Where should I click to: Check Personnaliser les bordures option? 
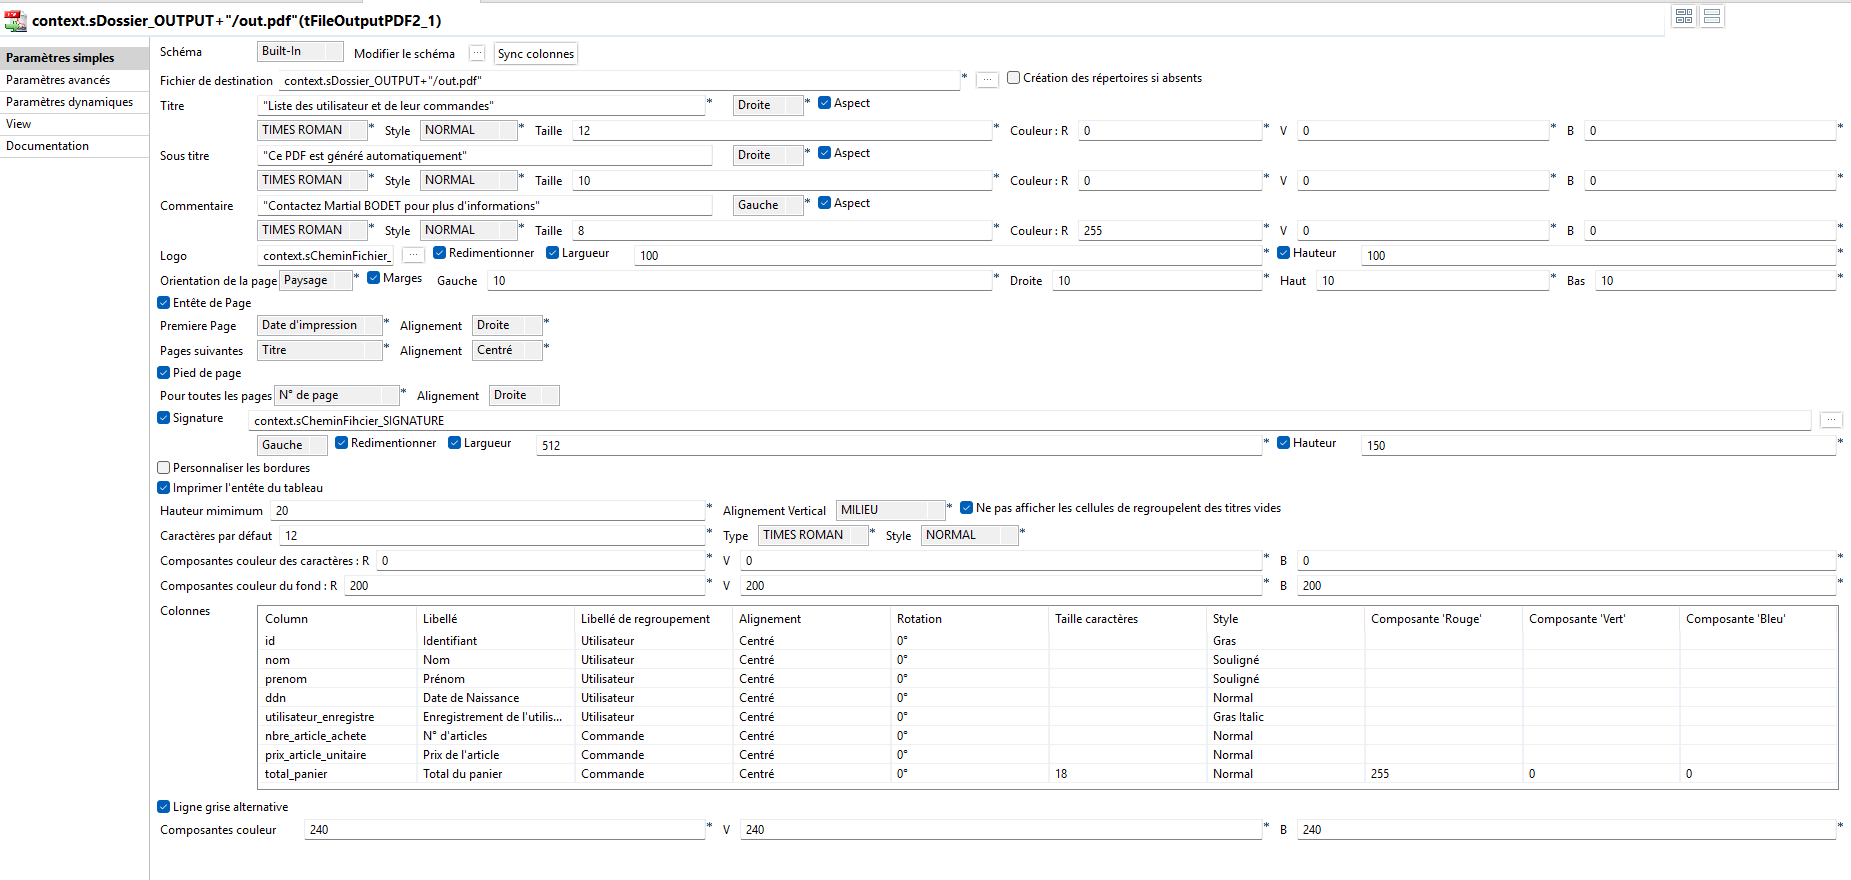164,468
